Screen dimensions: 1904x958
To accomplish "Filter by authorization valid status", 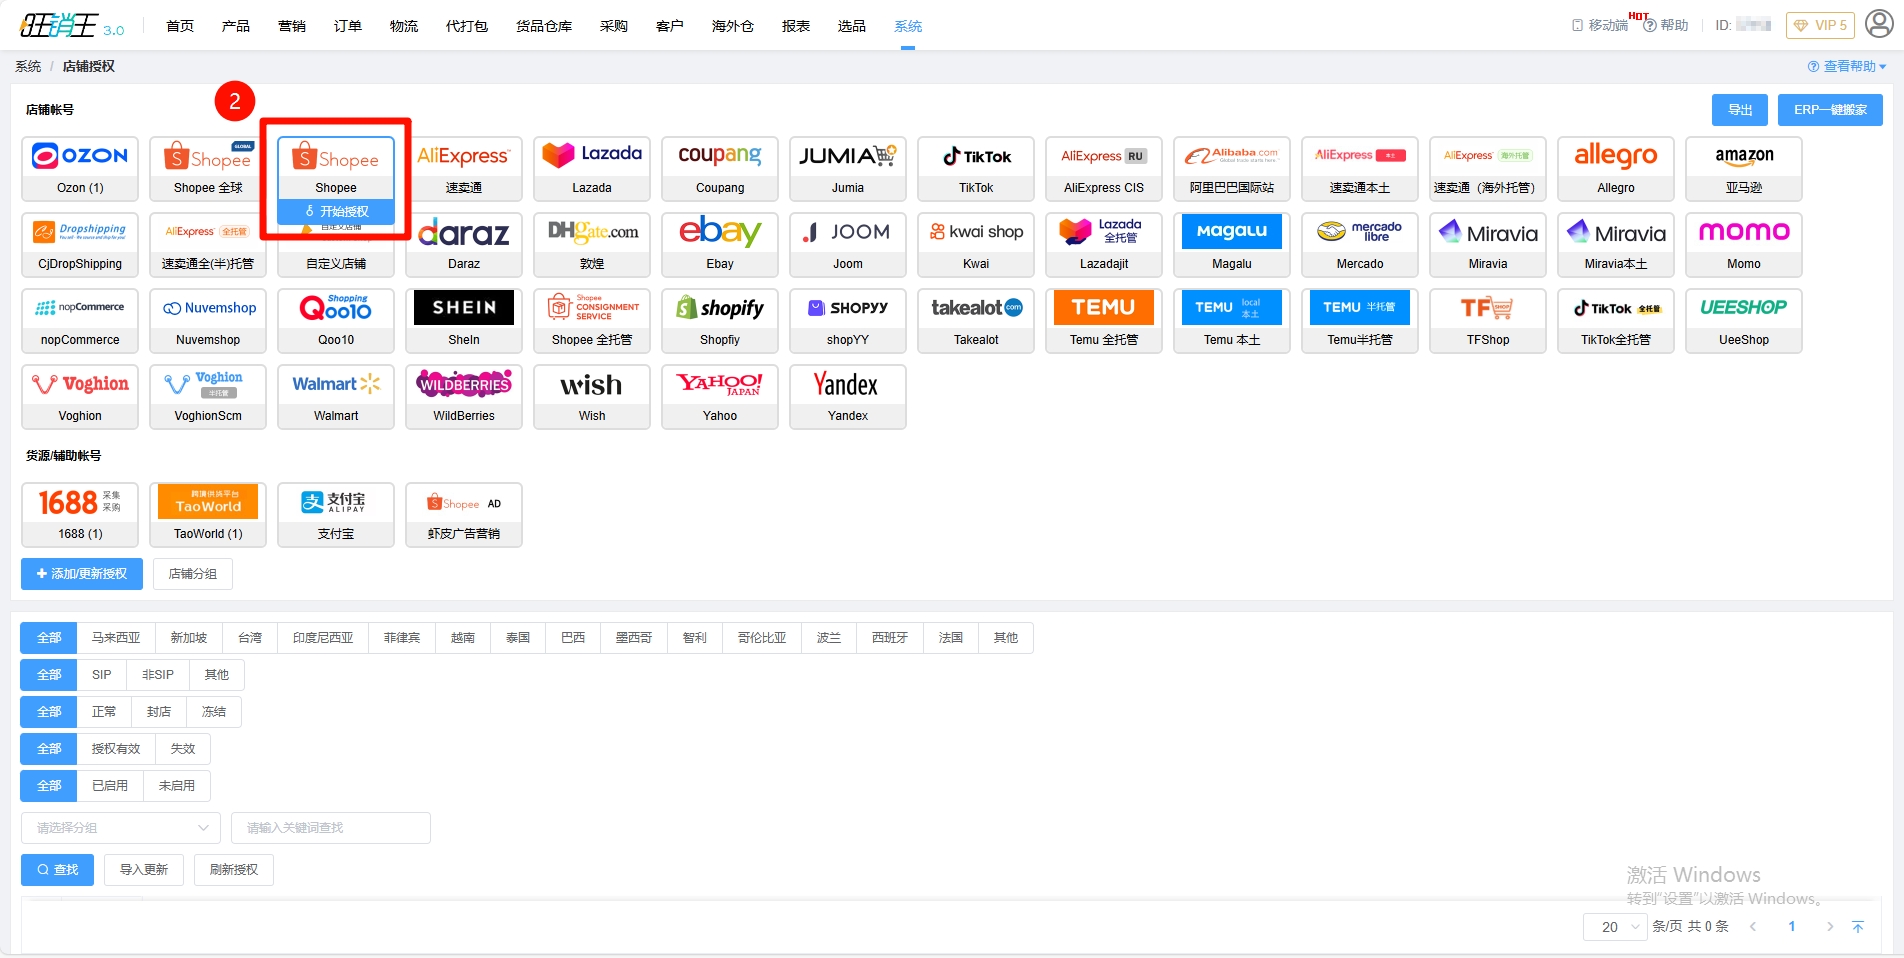I will tap(116, 749).
